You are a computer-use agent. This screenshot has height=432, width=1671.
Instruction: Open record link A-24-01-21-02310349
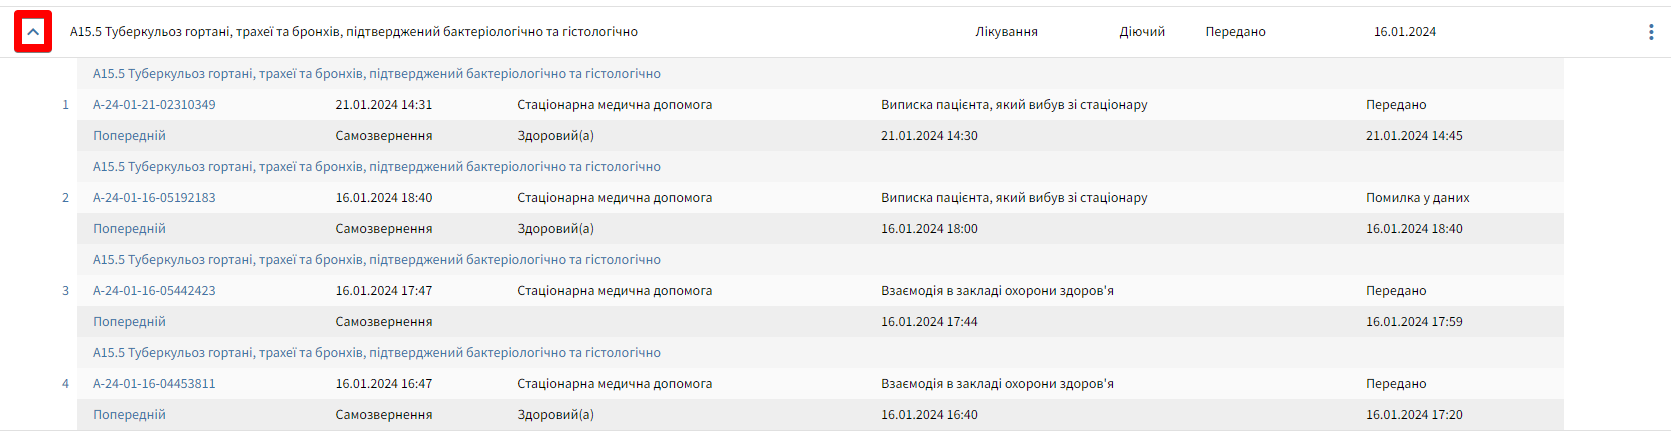coord(154,105)
